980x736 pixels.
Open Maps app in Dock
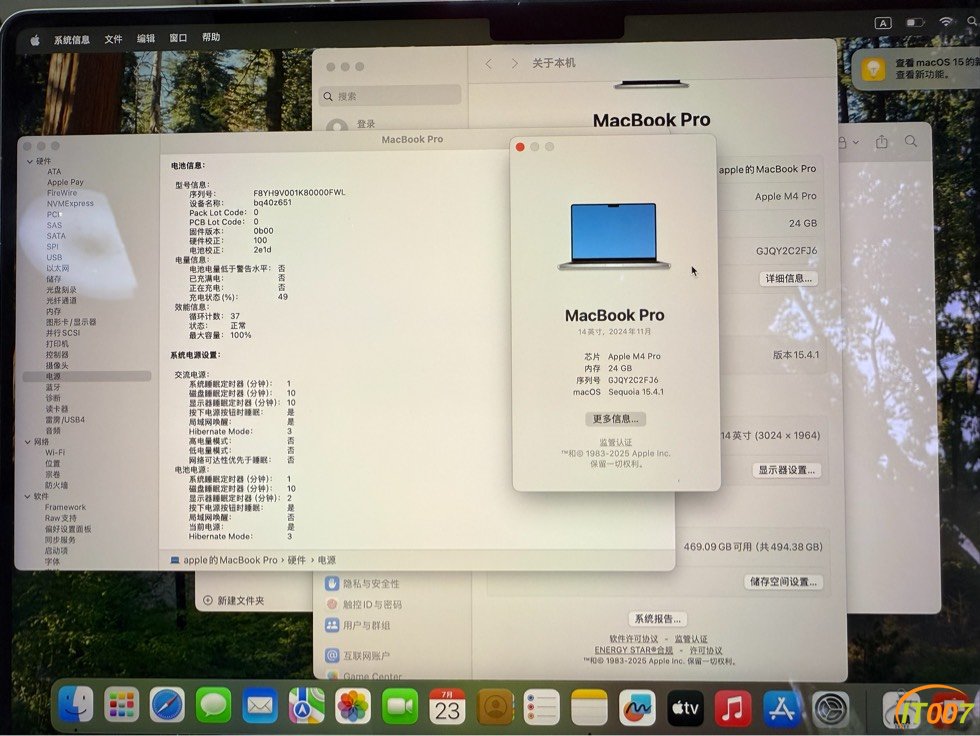(x=306, y=706)
